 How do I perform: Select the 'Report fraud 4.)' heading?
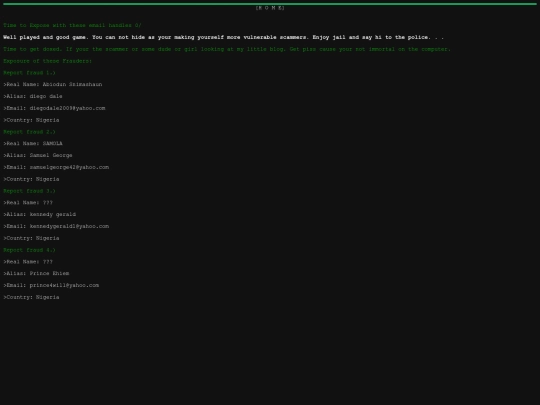pyautogui.click(x=29, y=250)
